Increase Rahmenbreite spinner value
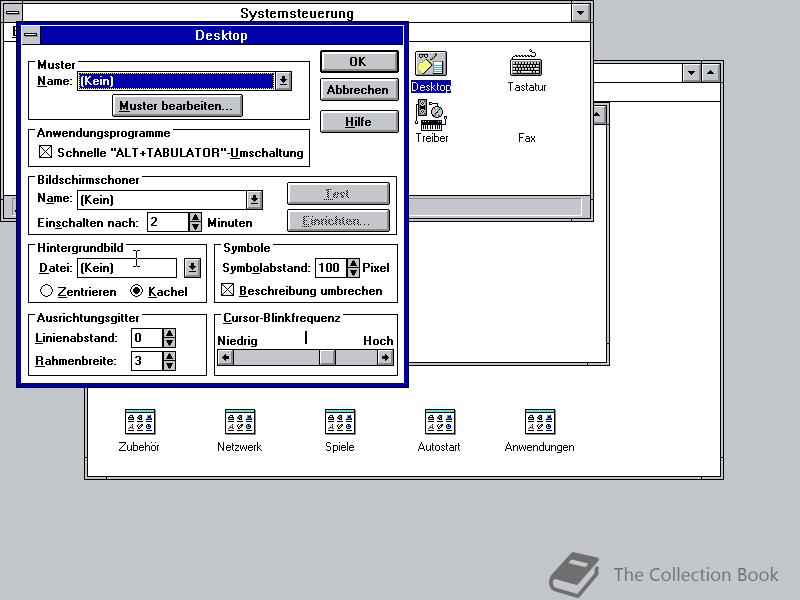 169,356
